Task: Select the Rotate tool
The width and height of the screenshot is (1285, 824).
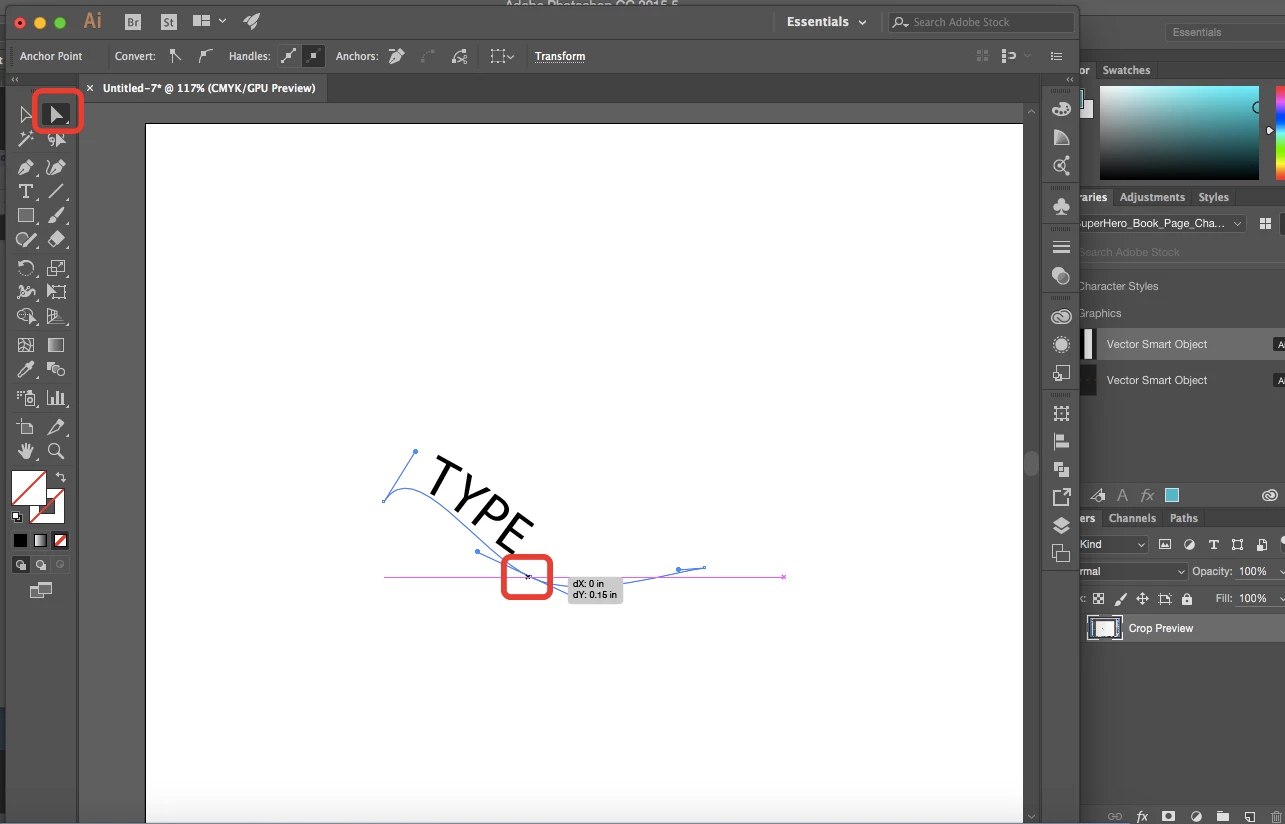Action: pyautogui.click(x=27, y=267)
